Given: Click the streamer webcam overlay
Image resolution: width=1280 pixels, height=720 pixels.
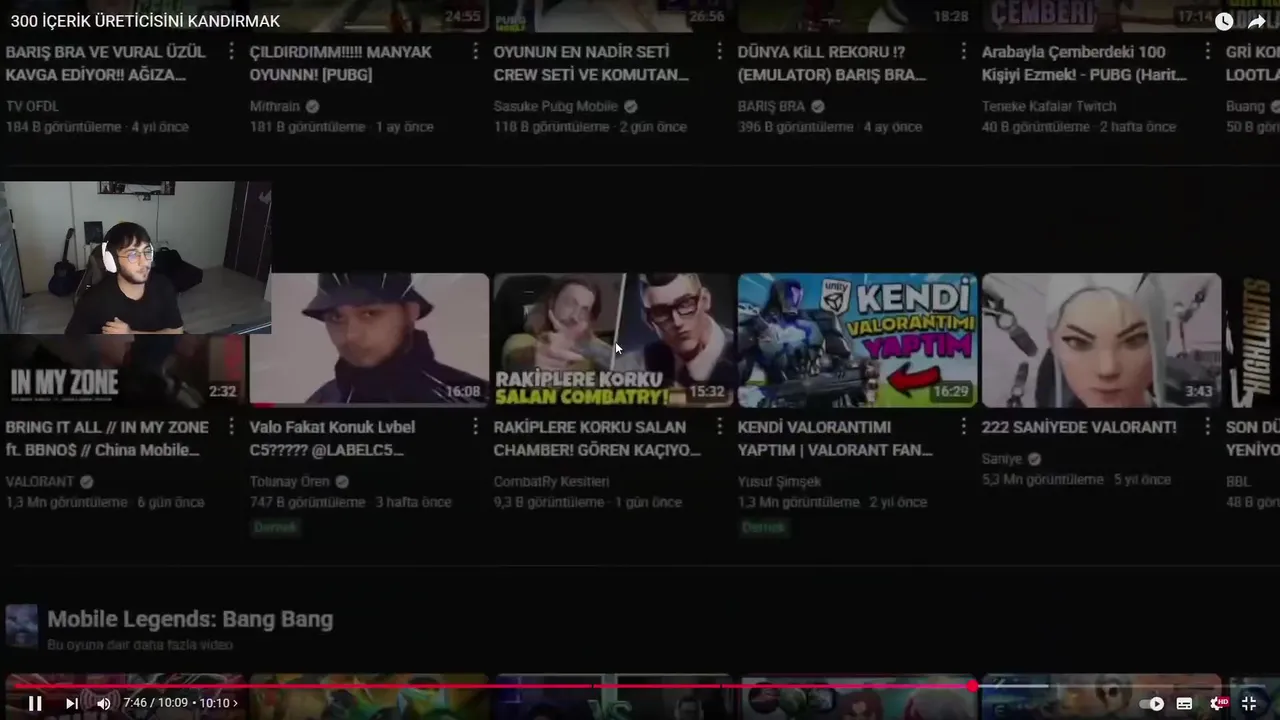Looking at the screenshot, I should pos(135,258).
